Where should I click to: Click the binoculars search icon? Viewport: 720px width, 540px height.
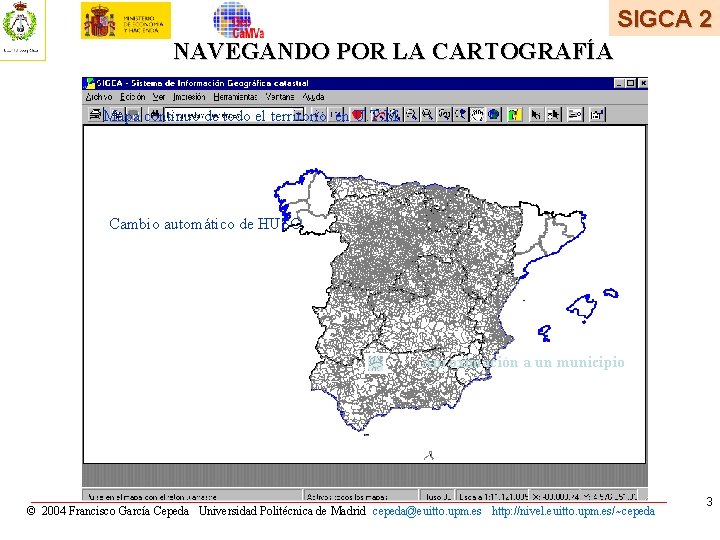(x=156, y=114)
